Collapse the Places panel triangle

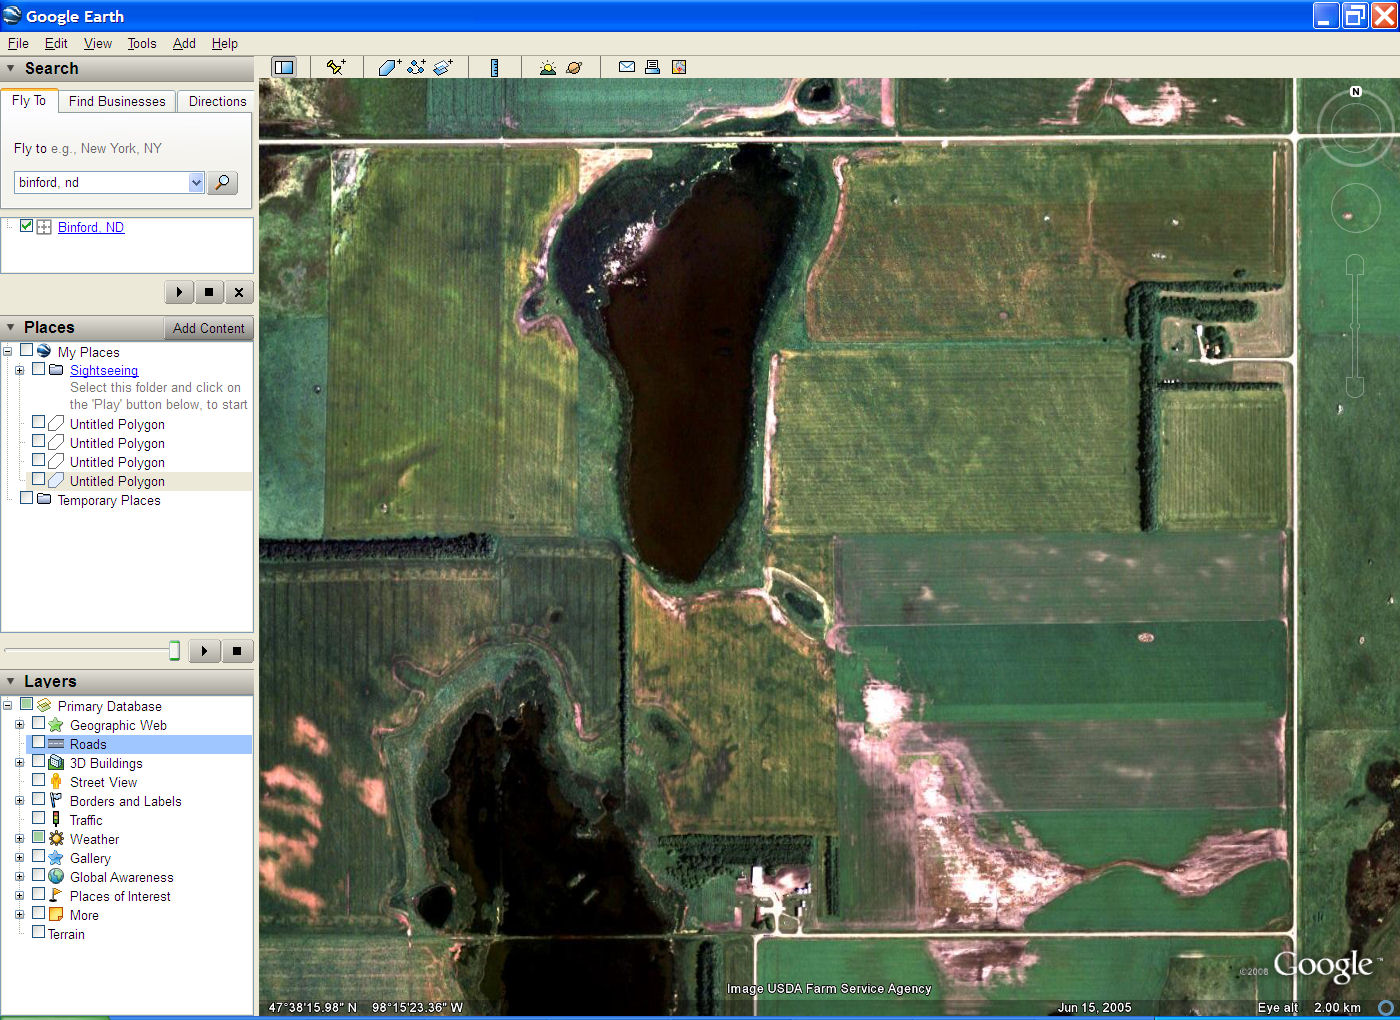[x=10, y=327]
